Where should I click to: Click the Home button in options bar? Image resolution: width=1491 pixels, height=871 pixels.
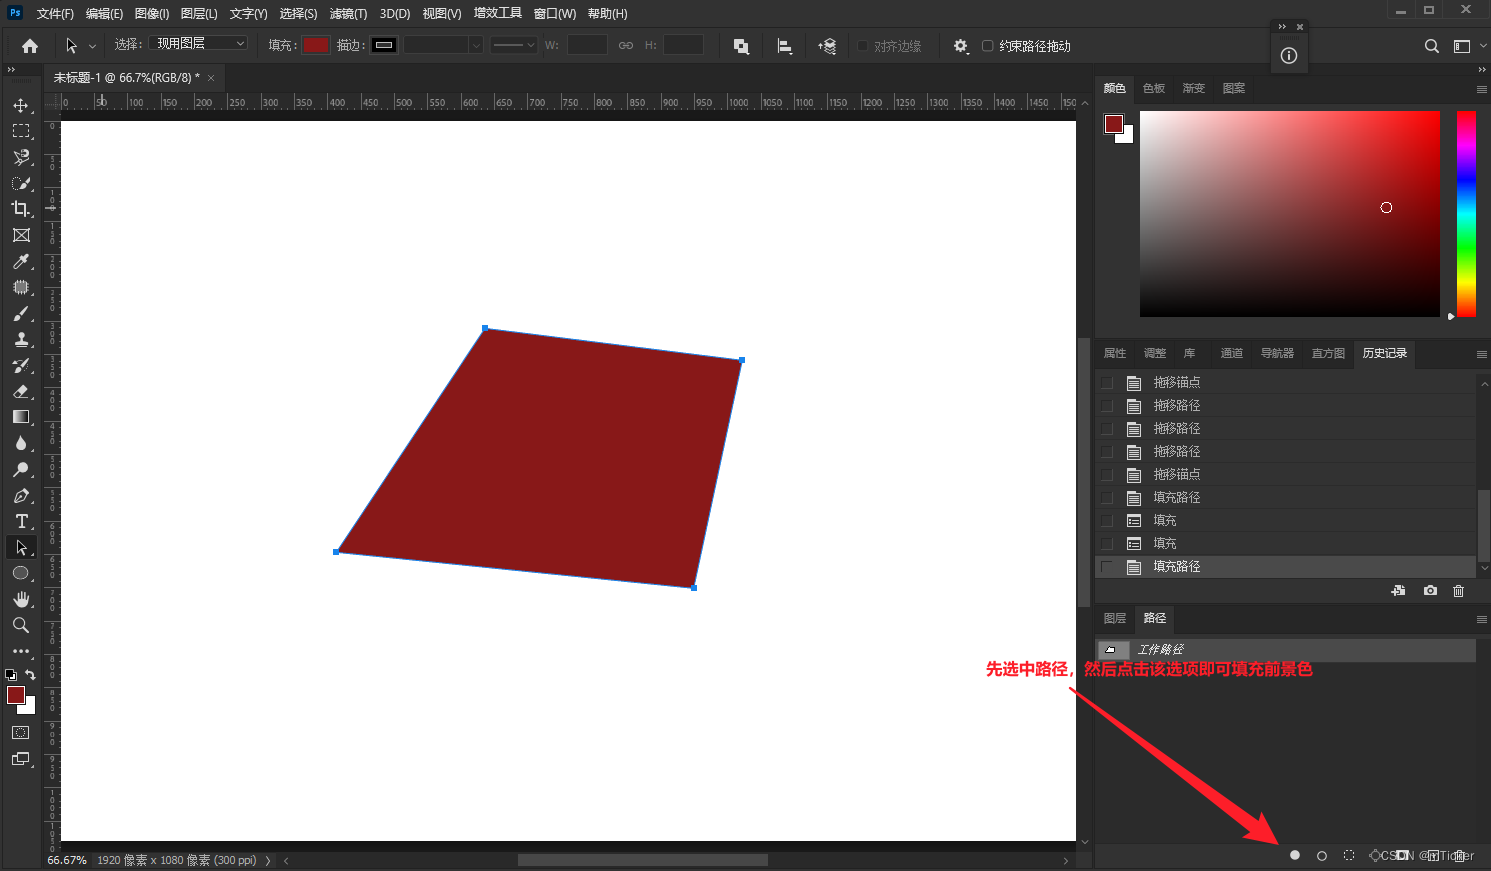coord(30,46)
